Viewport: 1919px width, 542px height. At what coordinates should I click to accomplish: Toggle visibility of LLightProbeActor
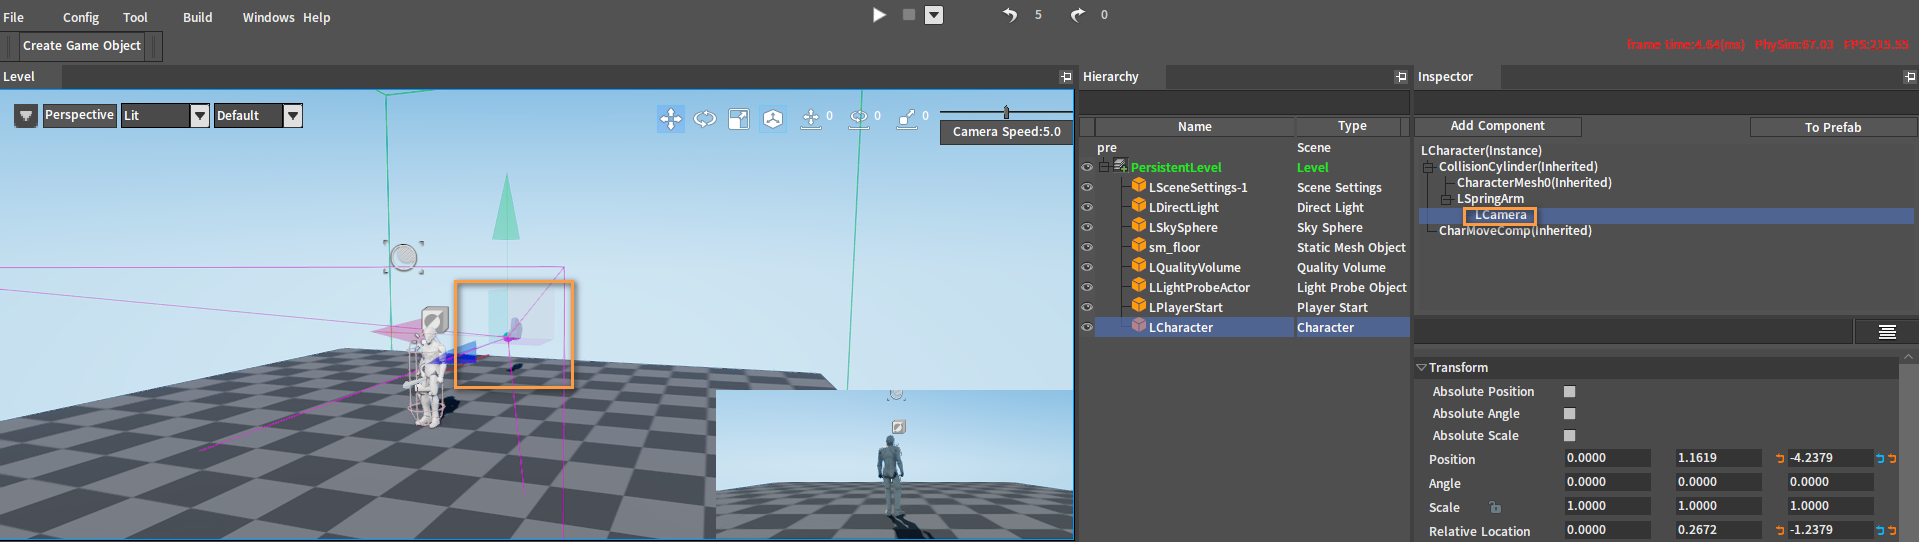[x=1087, y=287]
